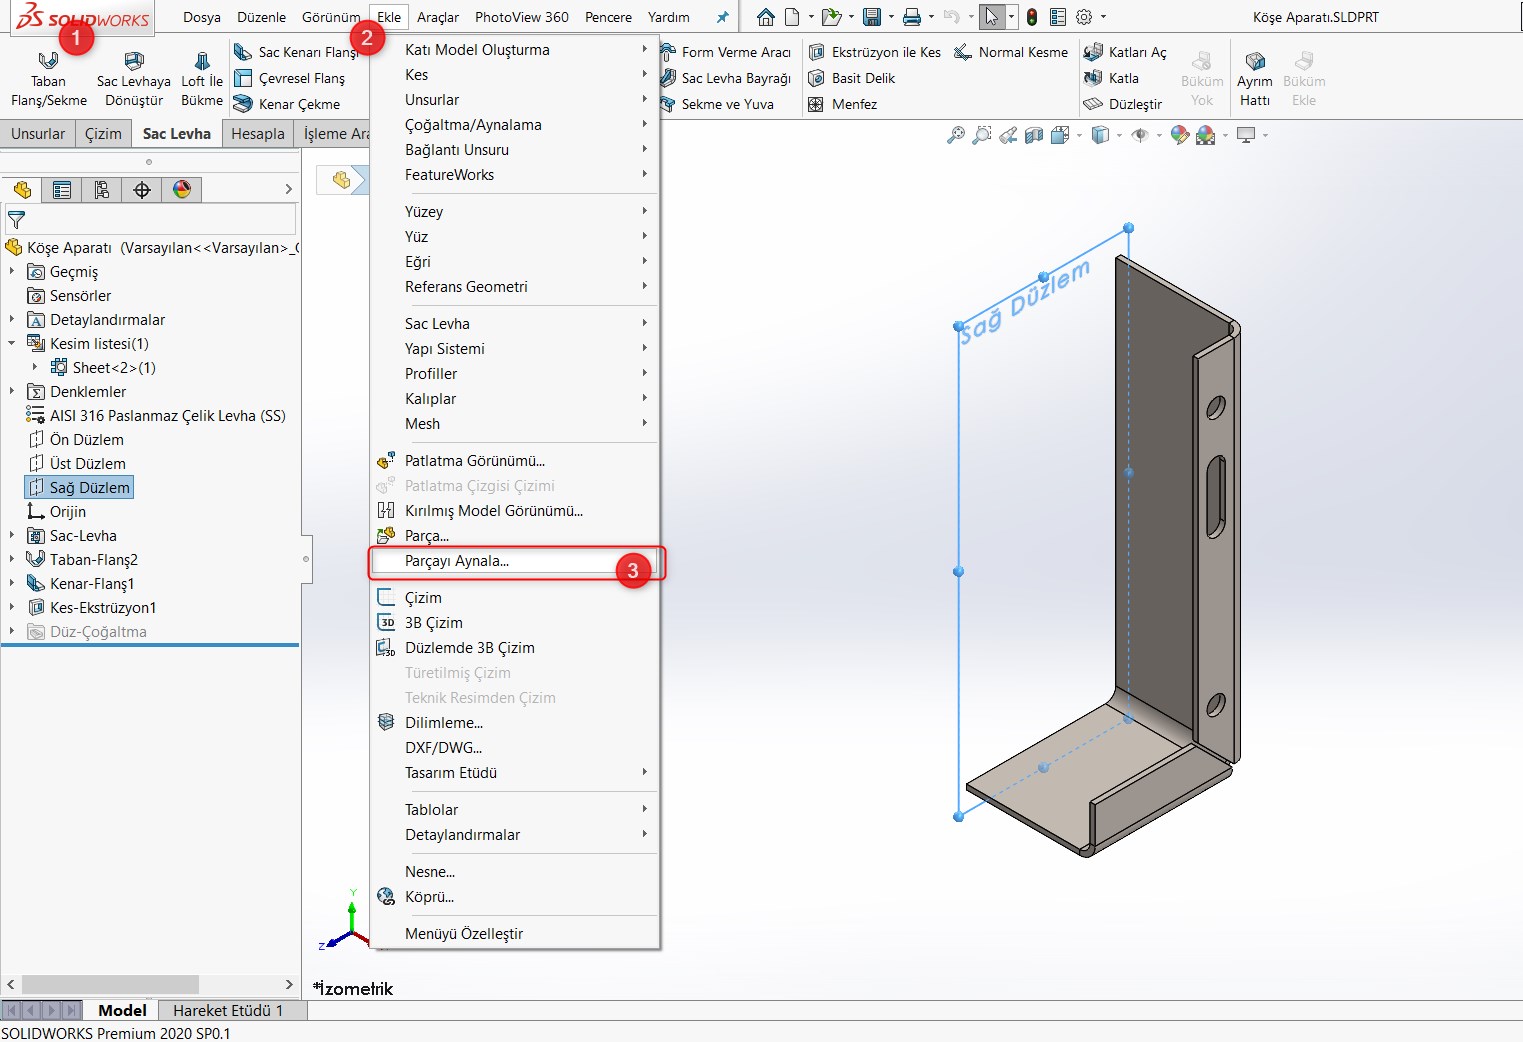Click the Rebuild traffic light icon
1523x1042 pixels.
pyautogui.click(x=1032, y=17)
